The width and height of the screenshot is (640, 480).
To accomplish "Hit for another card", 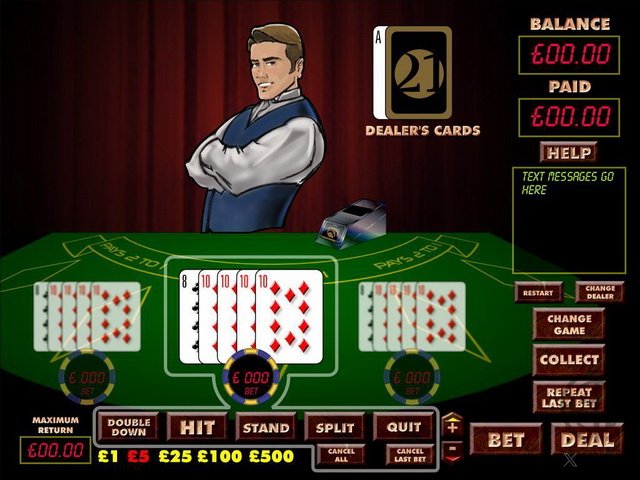I will point(197,427).
